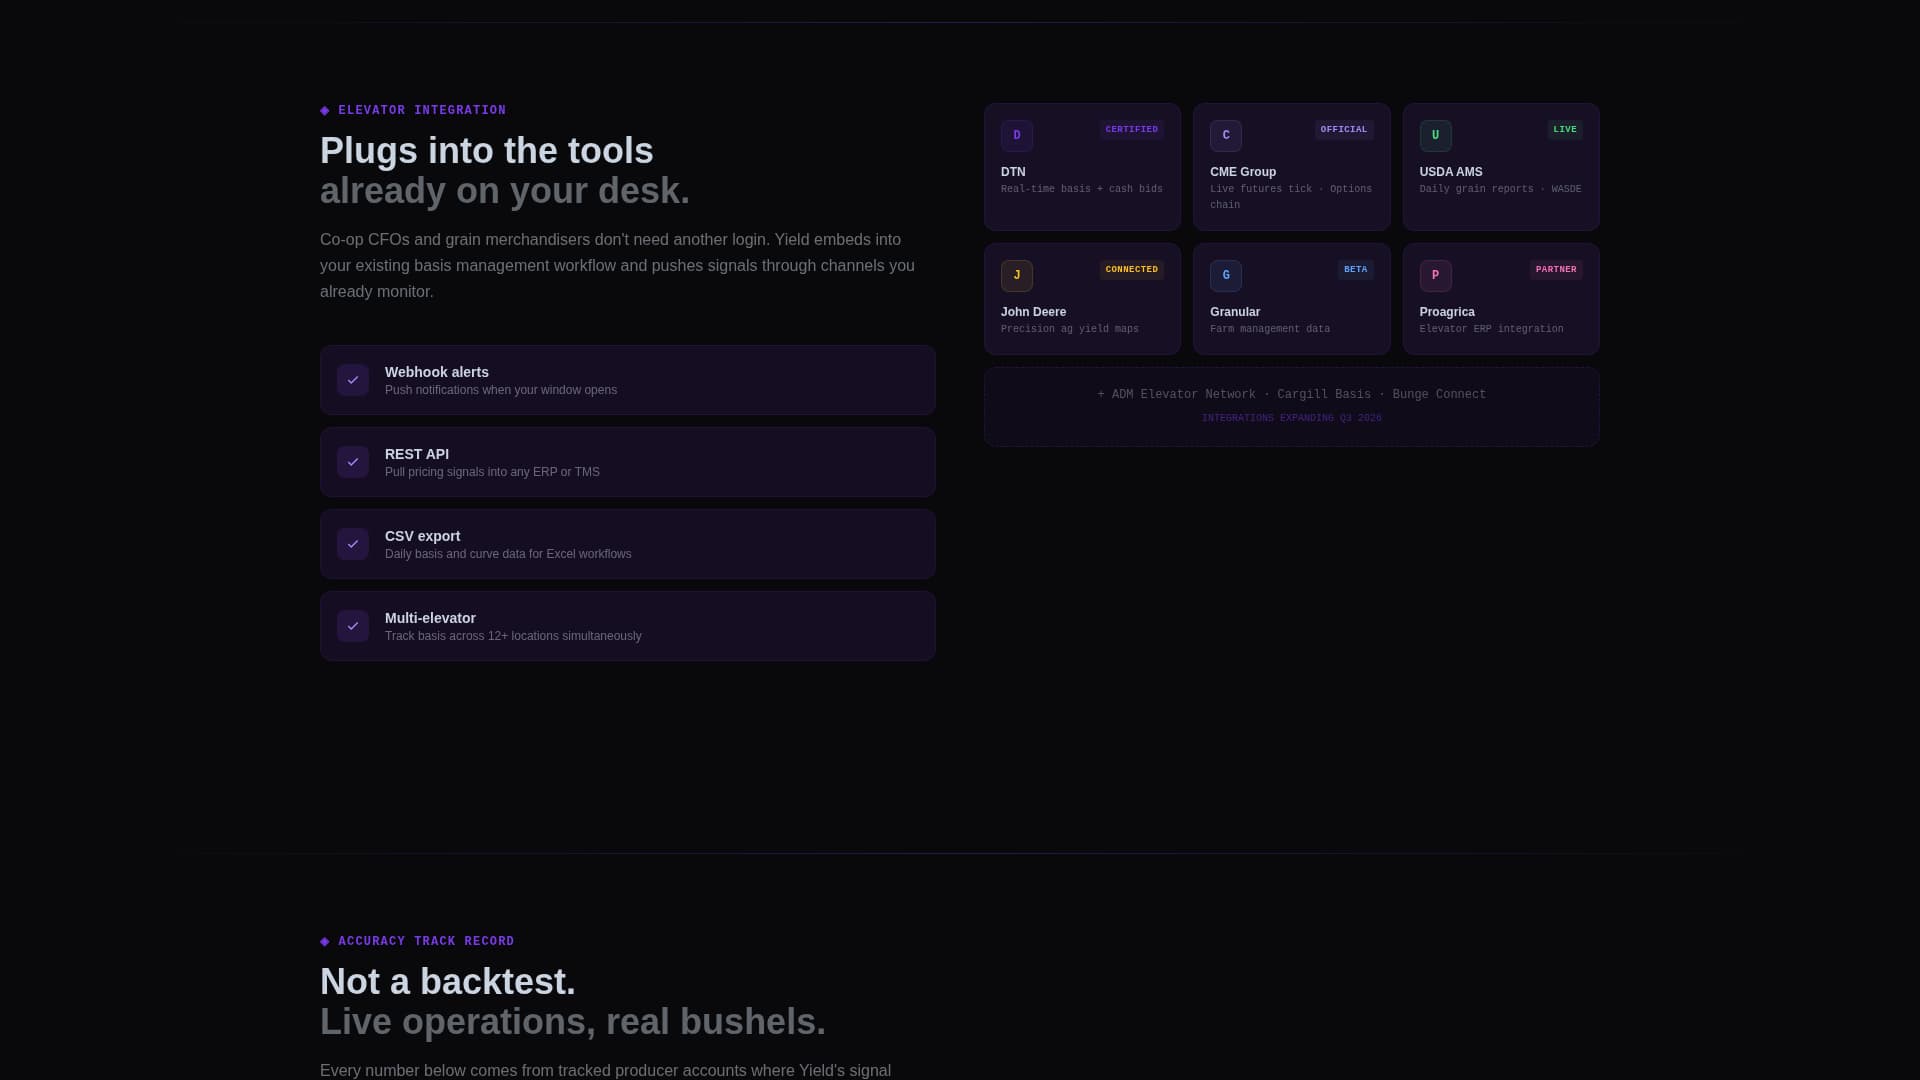Click the Webhook alerts checkmark box
Viewport: 1920px width, 1080px height.
[353, 380]
